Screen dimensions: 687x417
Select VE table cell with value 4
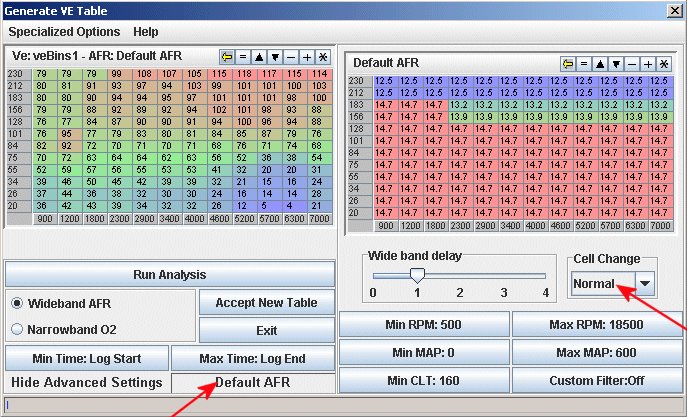coord(294,206)
